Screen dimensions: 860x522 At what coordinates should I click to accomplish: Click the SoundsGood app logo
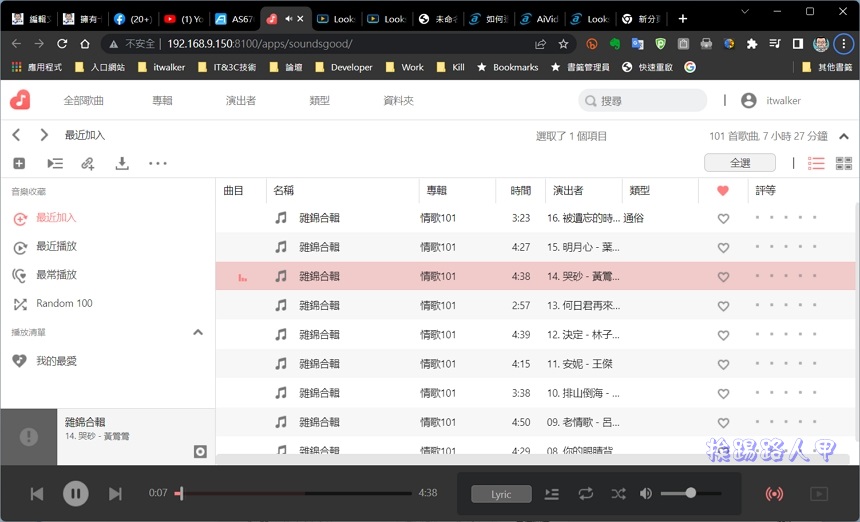20,100
